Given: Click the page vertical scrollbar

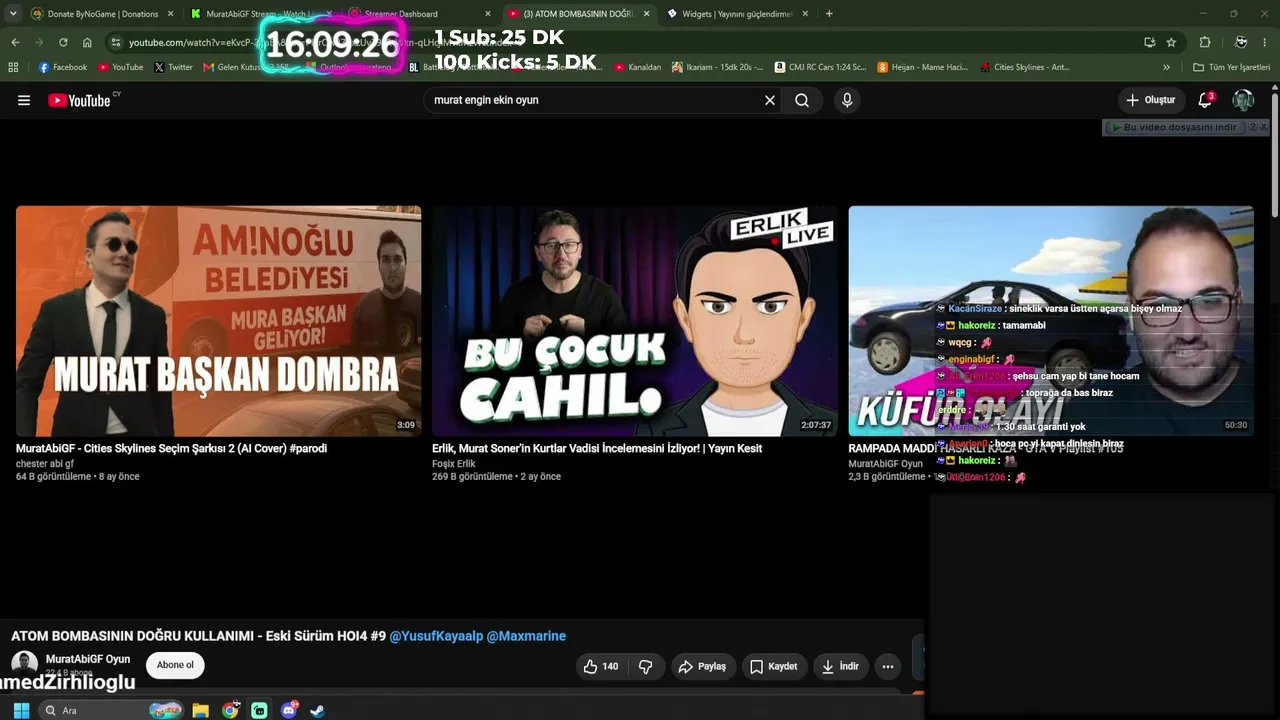Looking at the screenshot, I should (x=1275, y=155).
